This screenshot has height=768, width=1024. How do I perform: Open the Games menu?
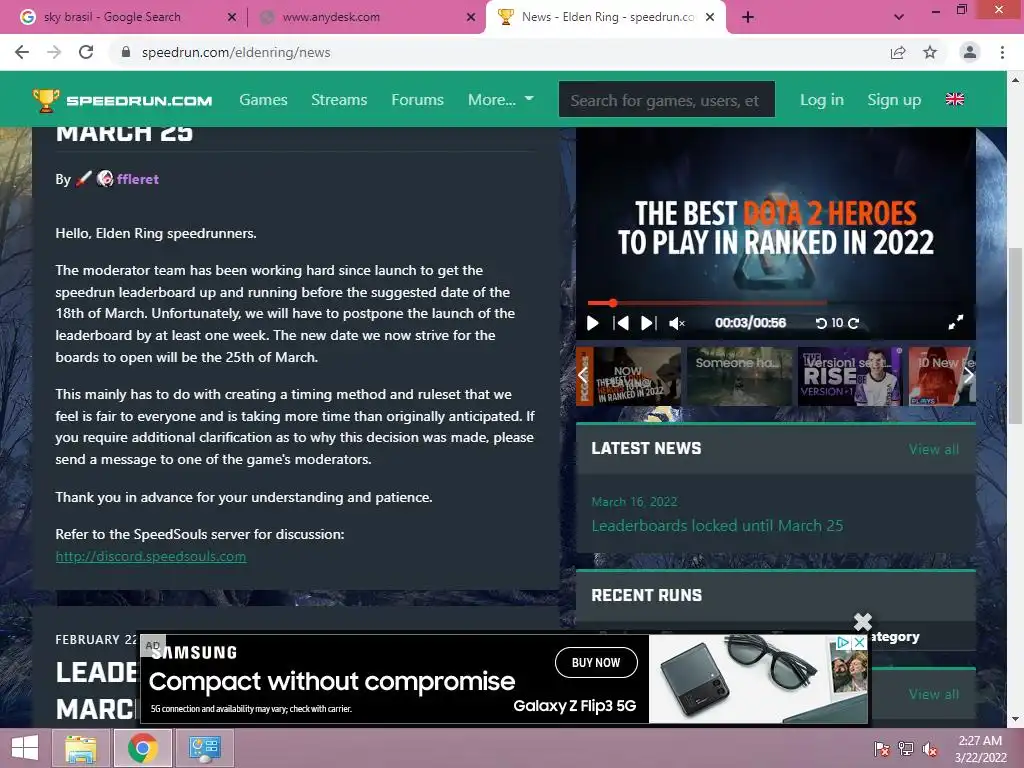pyautogui.click(x=263, y=100)
